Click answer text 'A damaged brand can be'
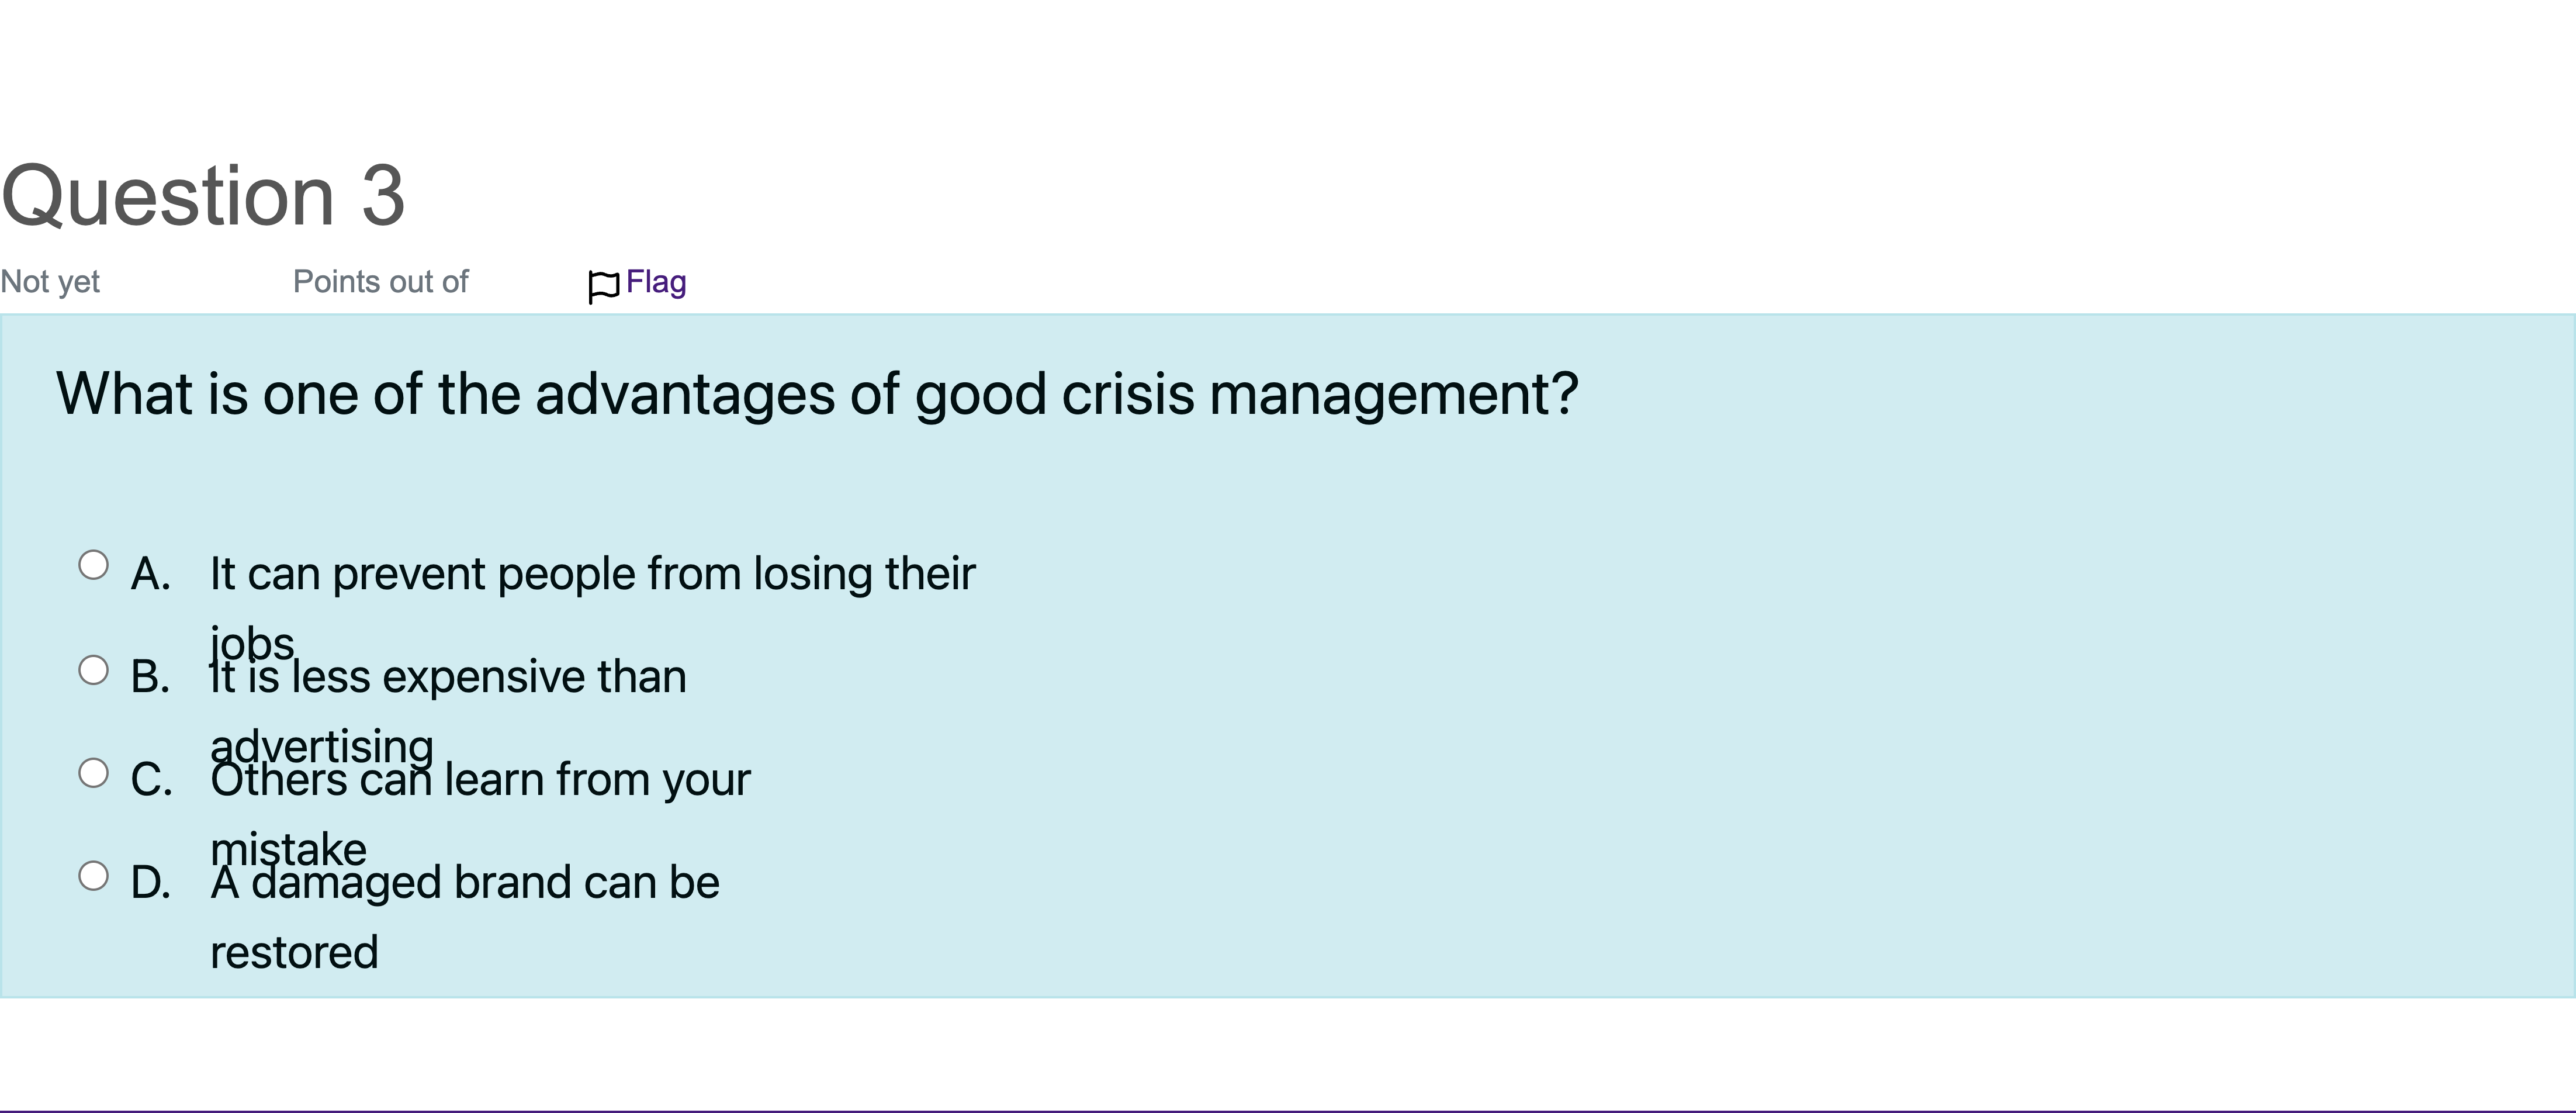Viewport: 2576px width, 1113px height. (x=465, y=883)
